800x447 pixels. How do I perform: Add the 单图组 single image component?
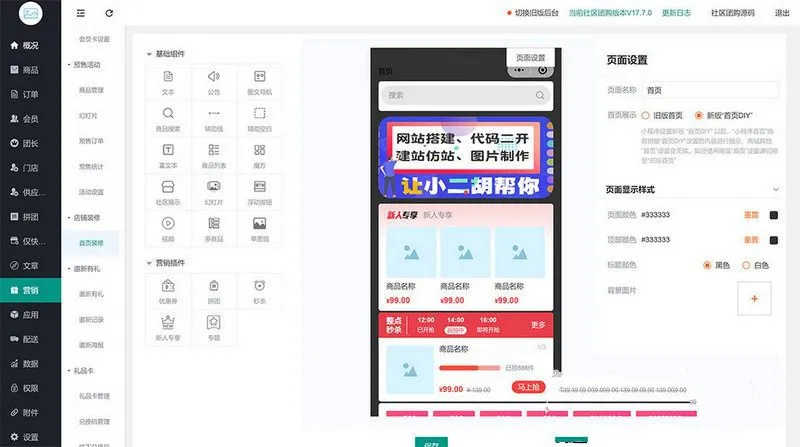[260, 230]
